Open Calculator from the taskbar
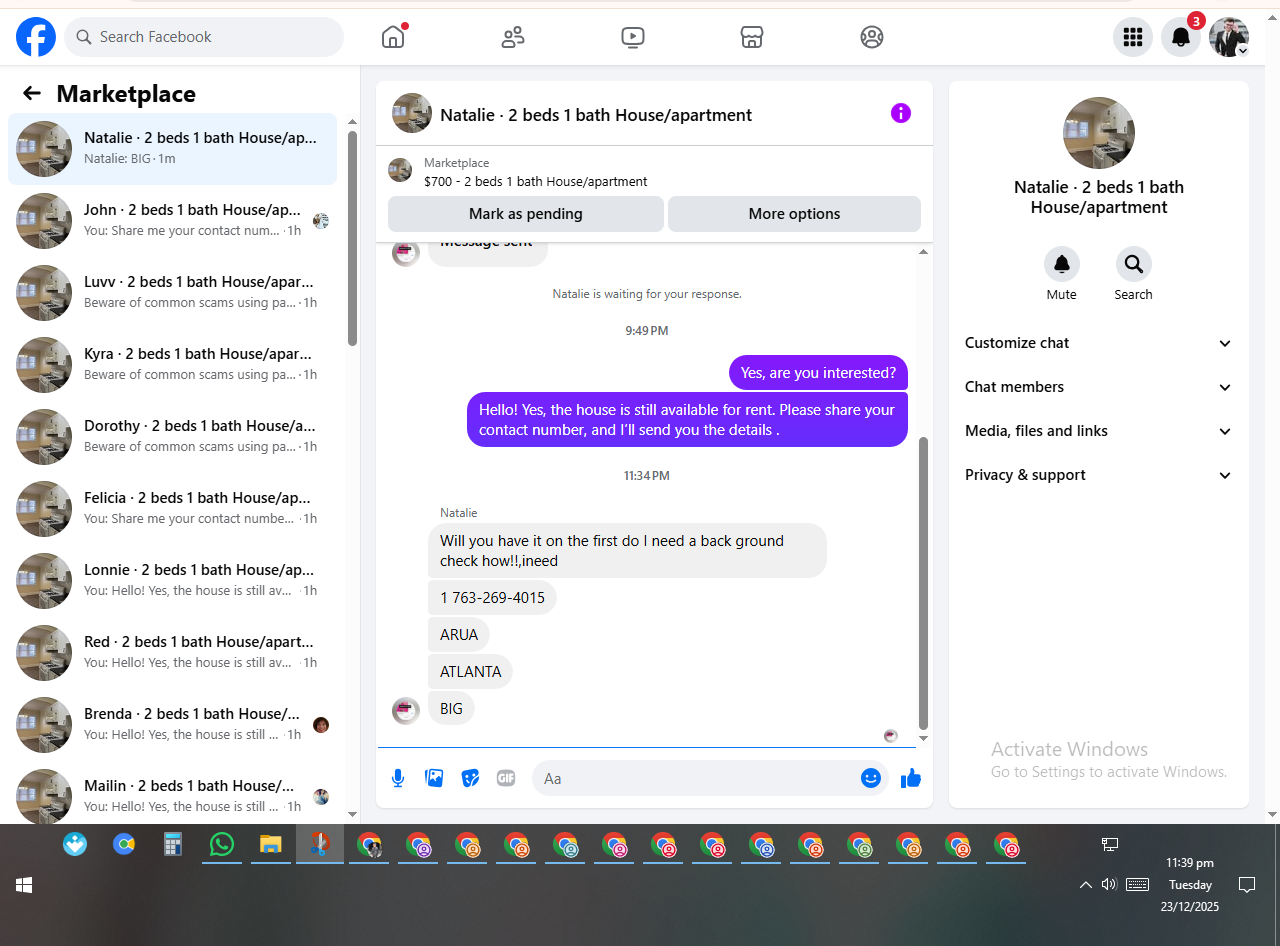 [173, 845]
